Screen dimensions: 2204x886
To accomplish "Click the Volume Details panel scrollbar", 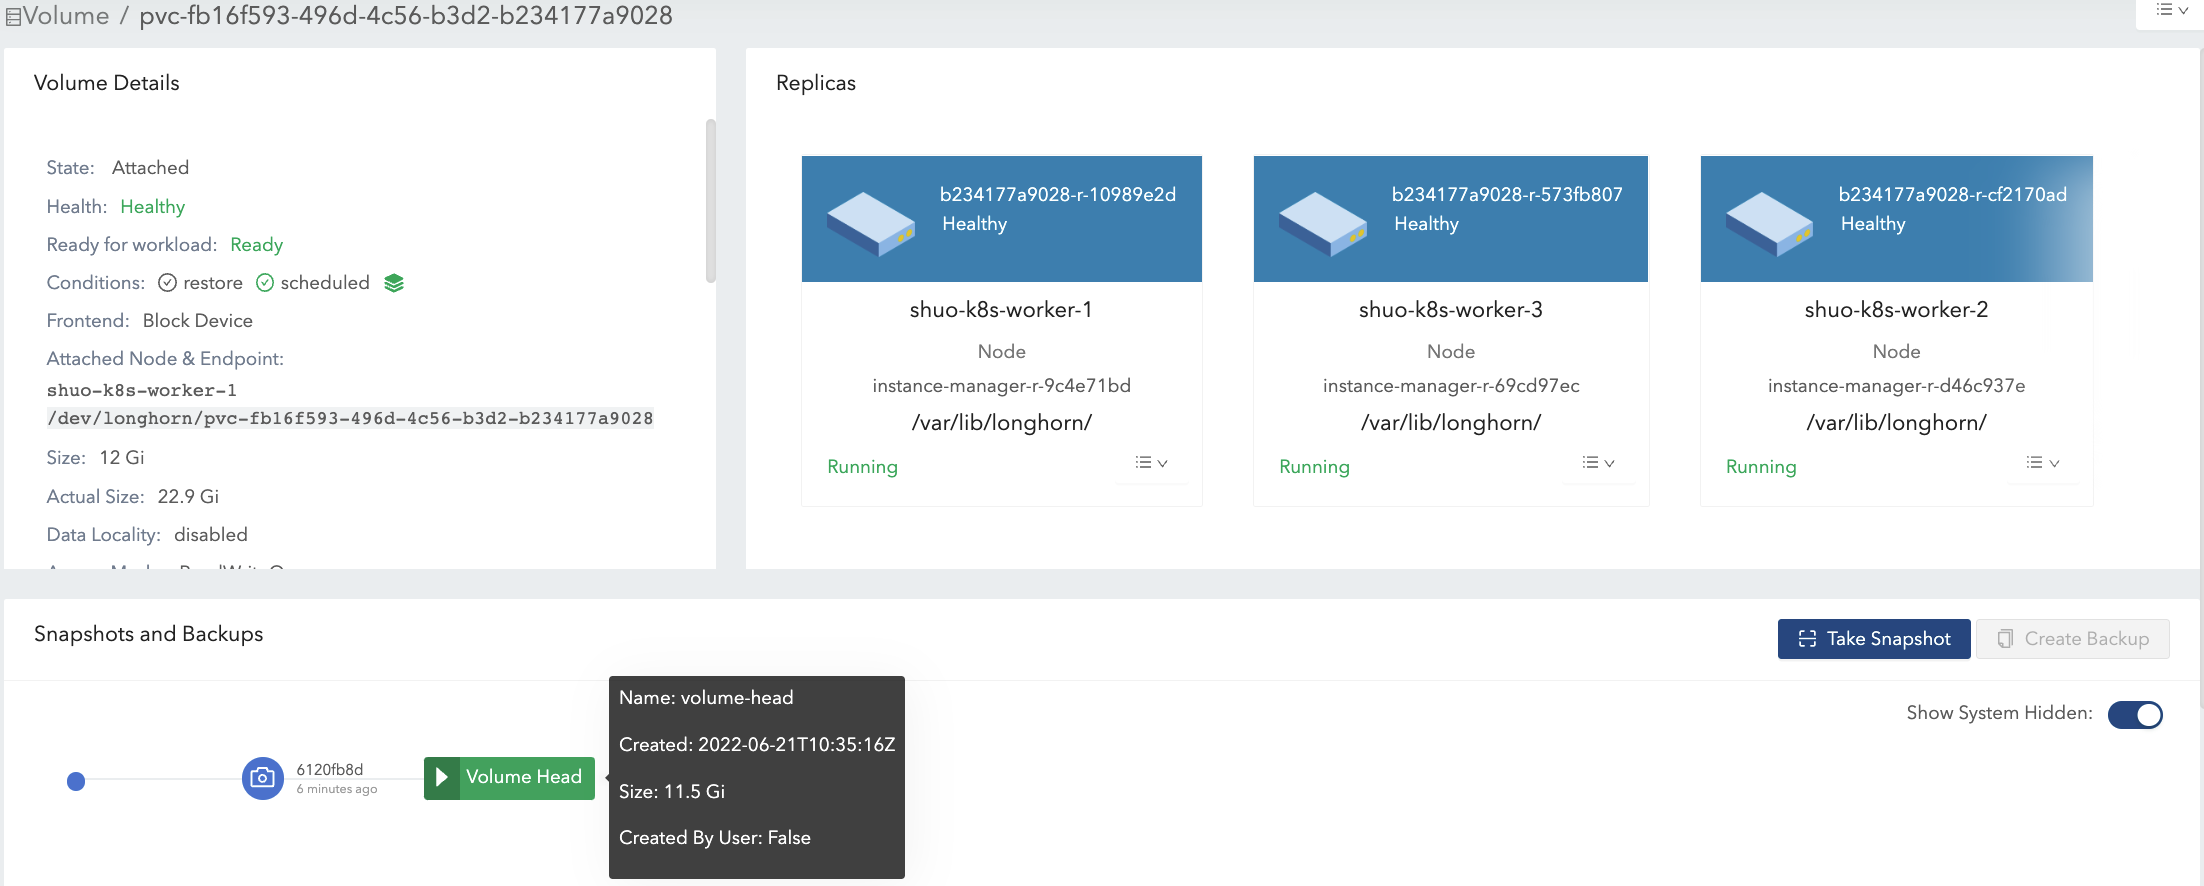I will (710, 201).
